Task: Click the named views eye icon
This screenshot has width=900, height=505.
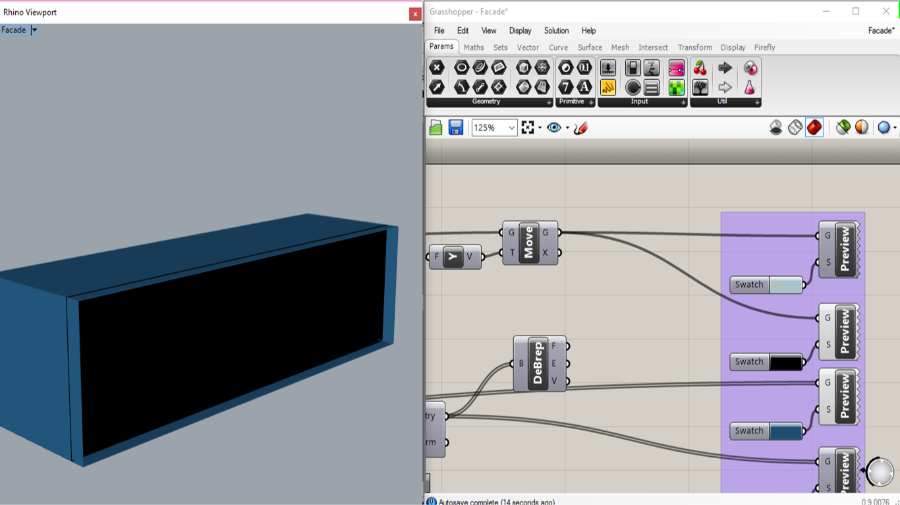Action: tap(554, 127)
